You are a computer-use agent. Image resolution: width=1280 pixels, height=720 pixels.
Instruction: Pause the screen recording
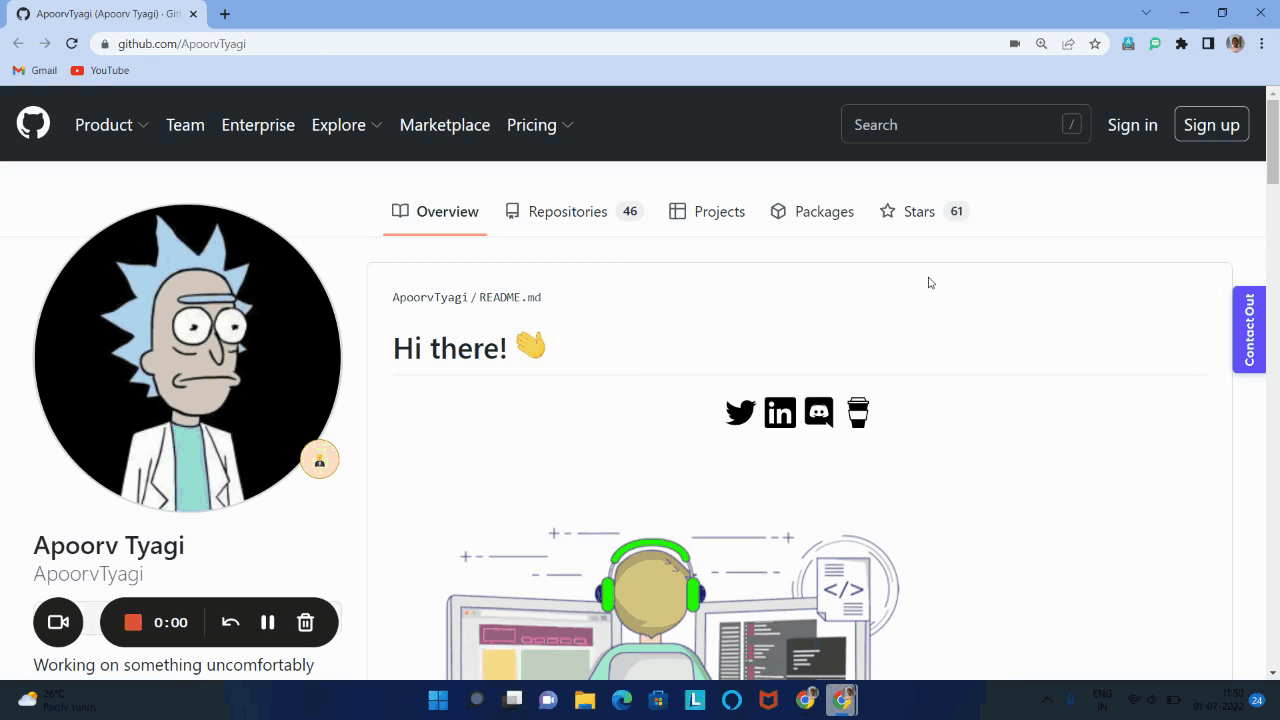tap(267, 622)
